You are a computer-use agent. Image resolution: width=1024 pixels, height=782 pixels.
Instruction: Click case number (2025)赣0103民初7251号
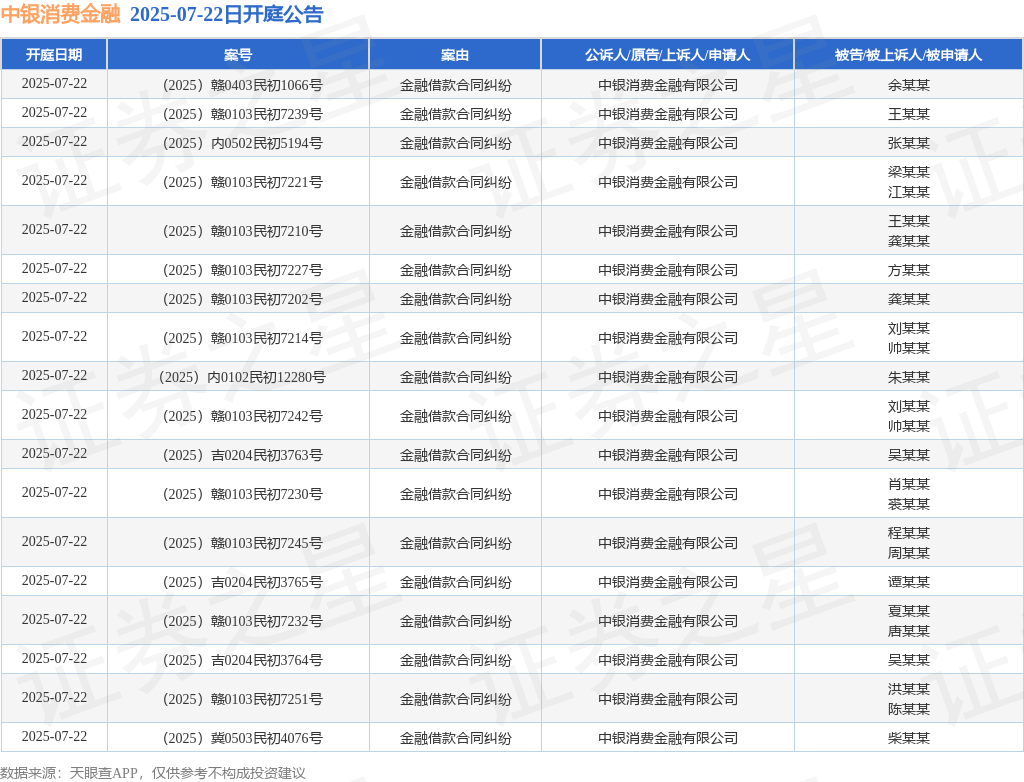pos(238,699)
